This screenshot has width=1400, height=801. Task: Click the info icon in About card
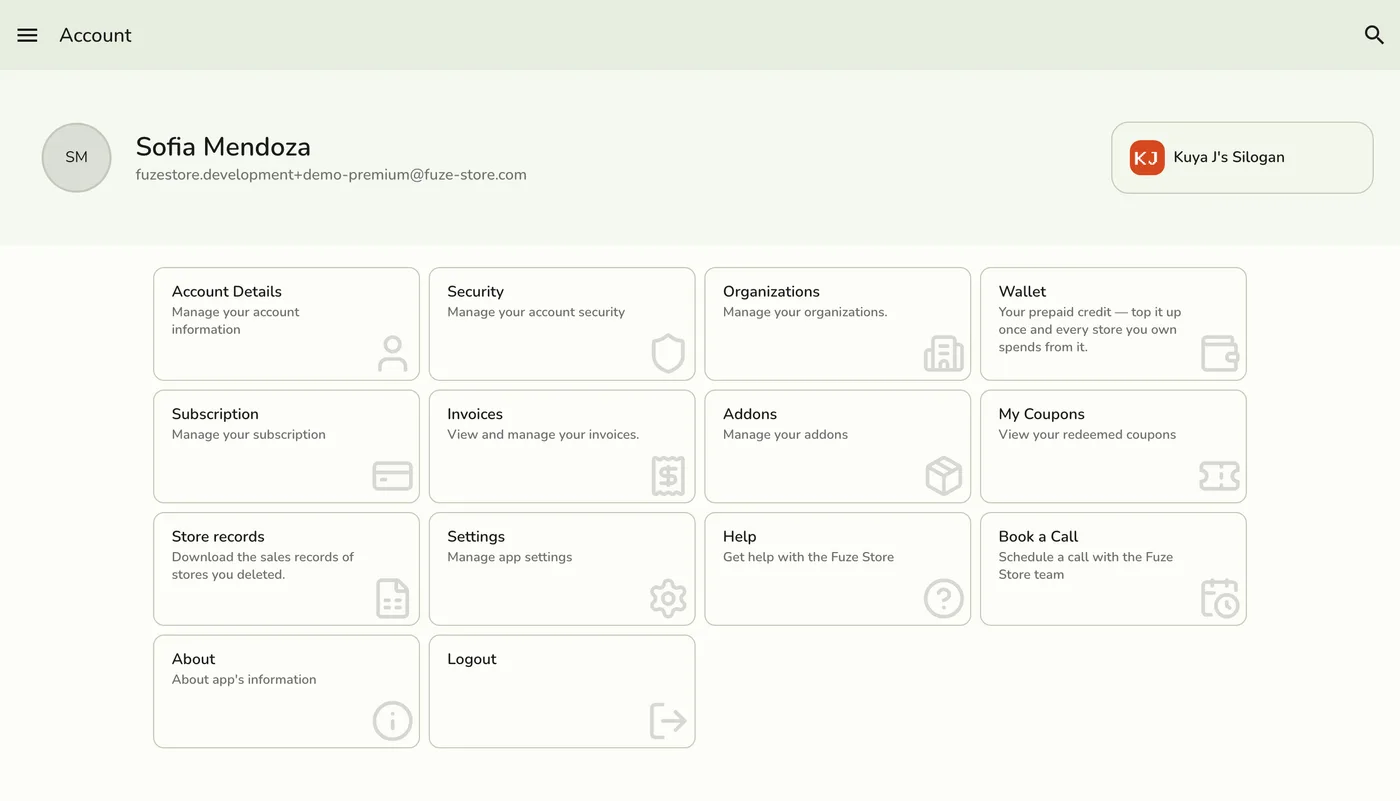[x=392, y=721]
